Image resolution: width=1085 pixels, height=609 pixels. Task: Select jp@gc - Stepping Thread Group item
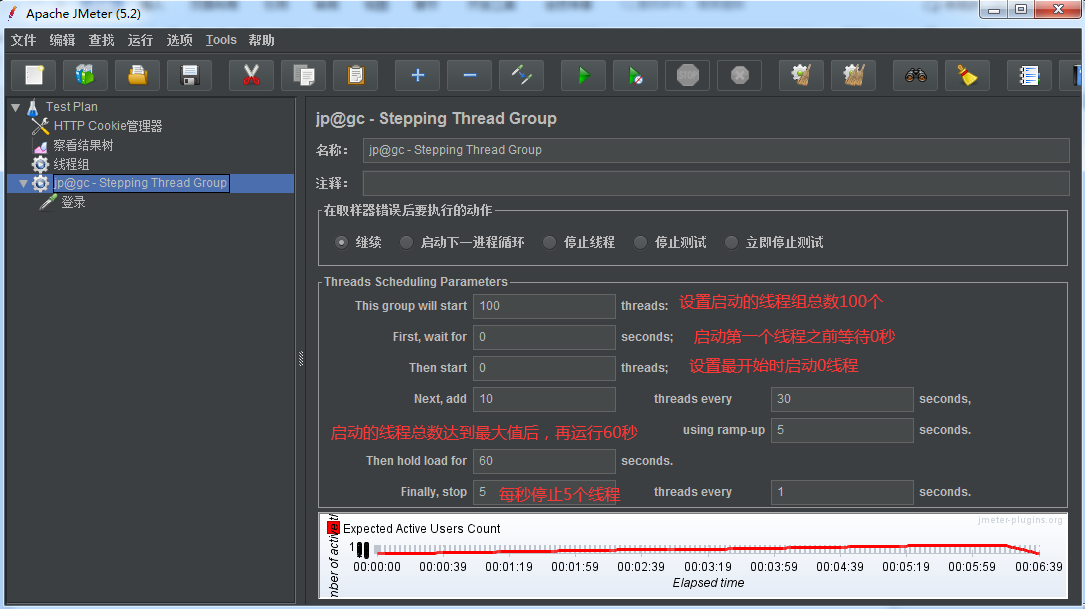[141, 183]
